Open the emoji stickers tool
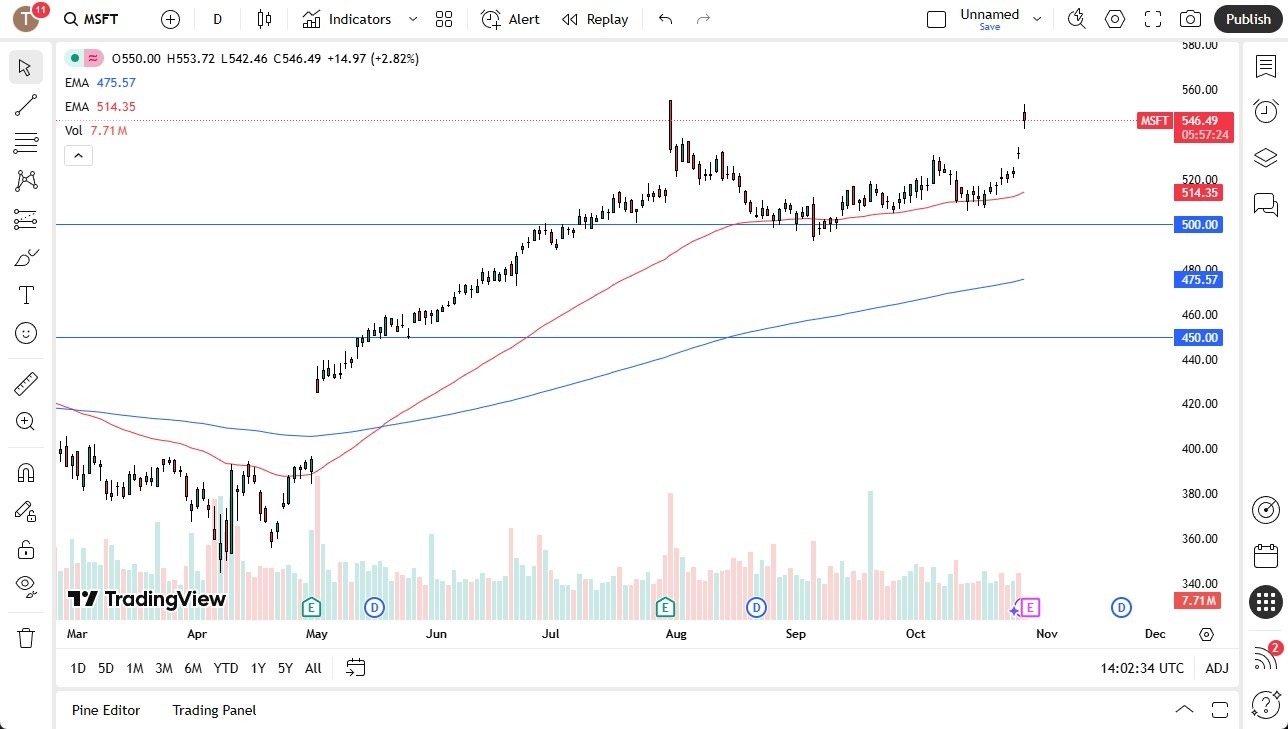The image size is (1288, 729). click(x=26, y=333)
